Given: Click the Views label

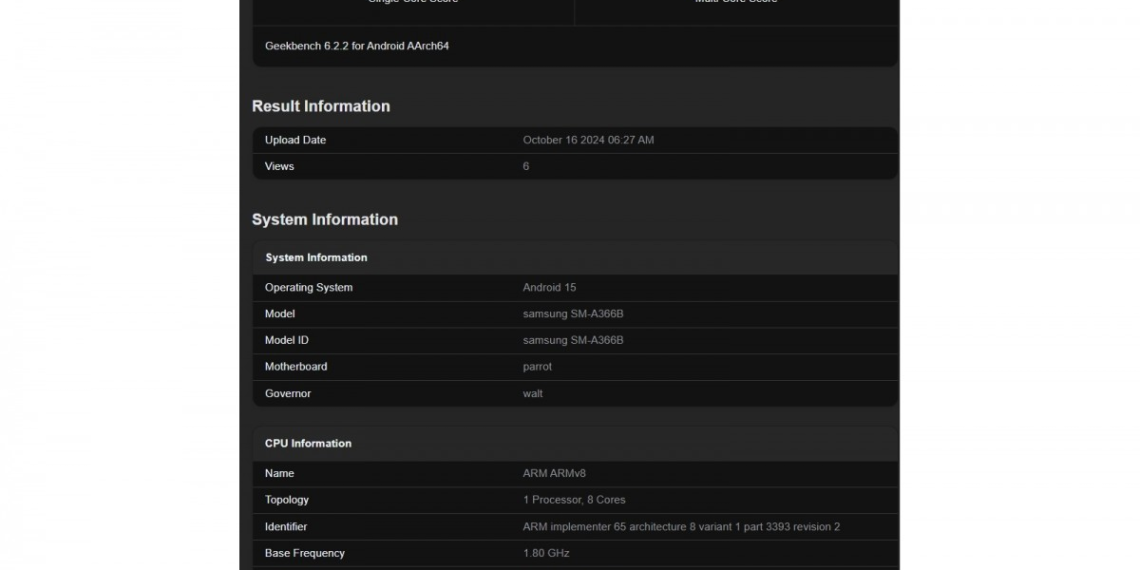Looking at the screenshot, I should 279,166.
